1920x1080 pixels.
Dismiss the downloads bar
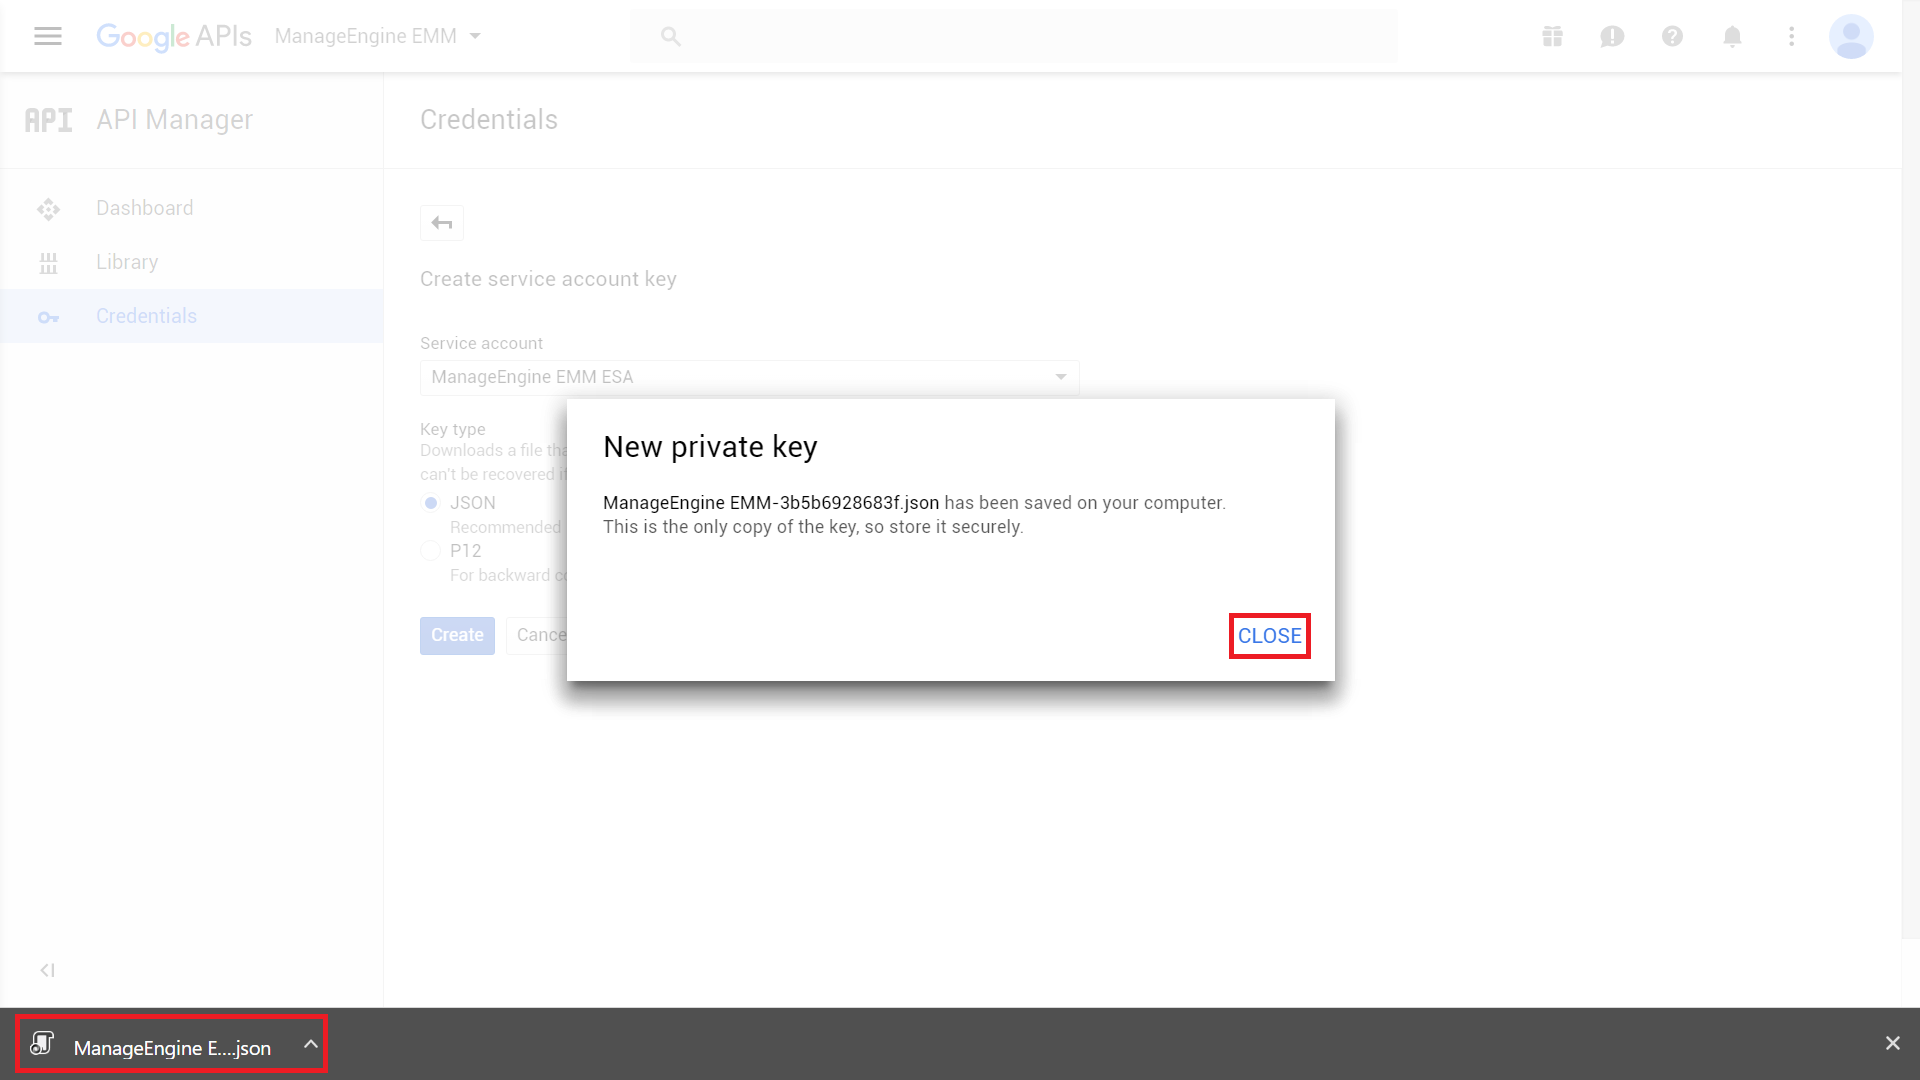click(x=1892, y=1043)
